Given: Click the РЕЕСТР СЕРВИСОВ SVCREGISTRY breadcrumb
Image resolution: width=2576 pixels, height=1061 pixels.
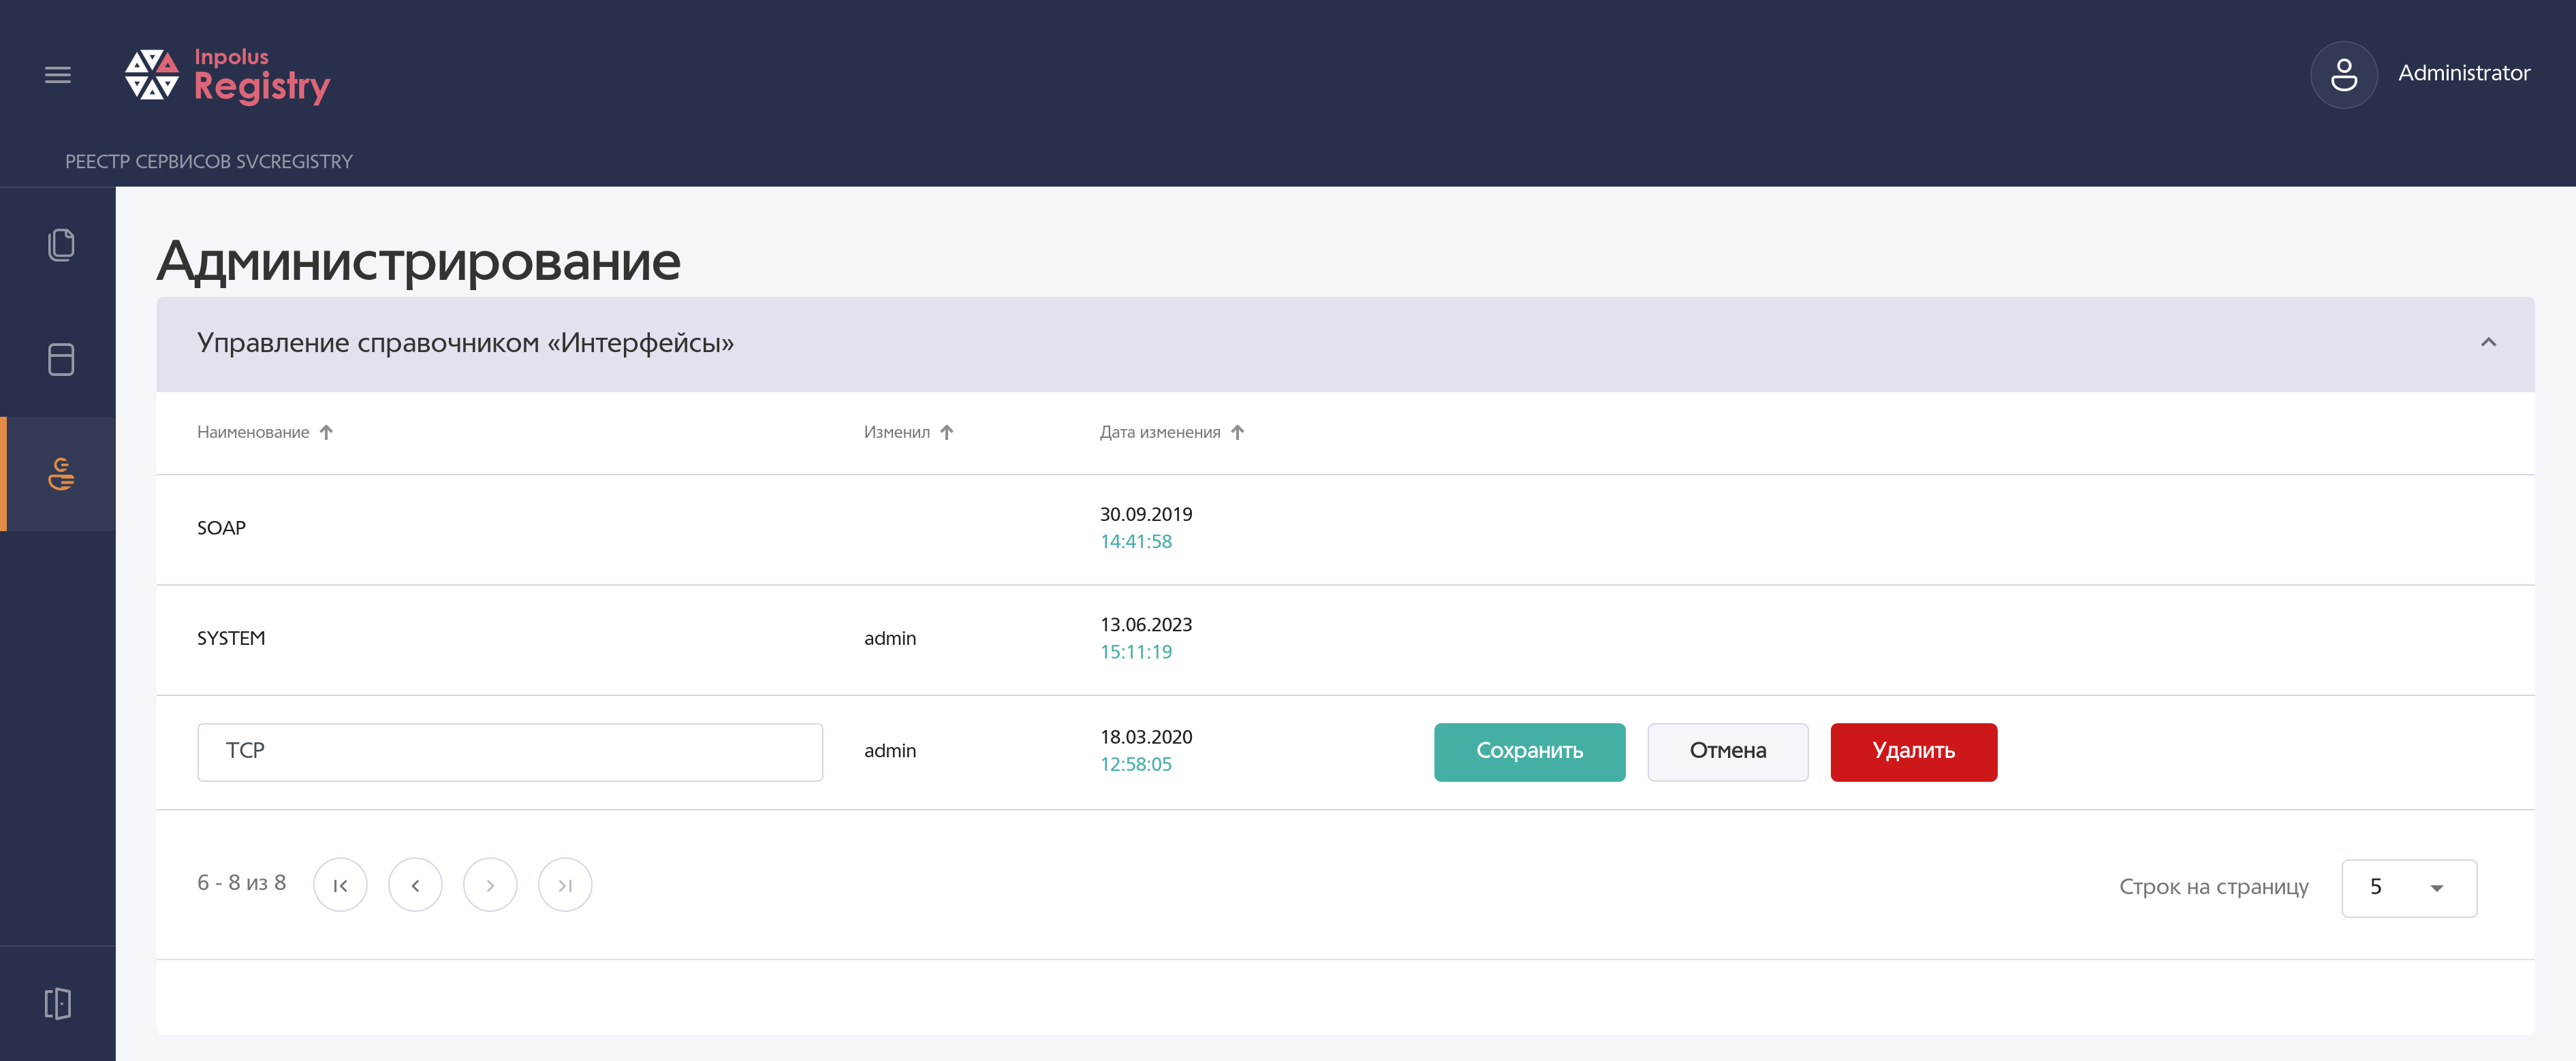Looking at the screenshot, I should click(209, 162).
